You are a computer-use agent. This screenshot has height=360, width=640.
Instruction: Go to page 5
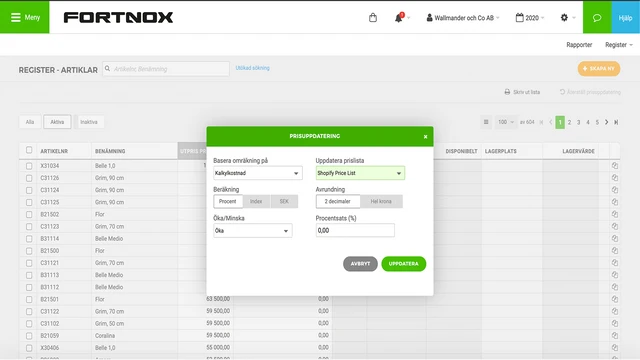(x=597, y=122)
